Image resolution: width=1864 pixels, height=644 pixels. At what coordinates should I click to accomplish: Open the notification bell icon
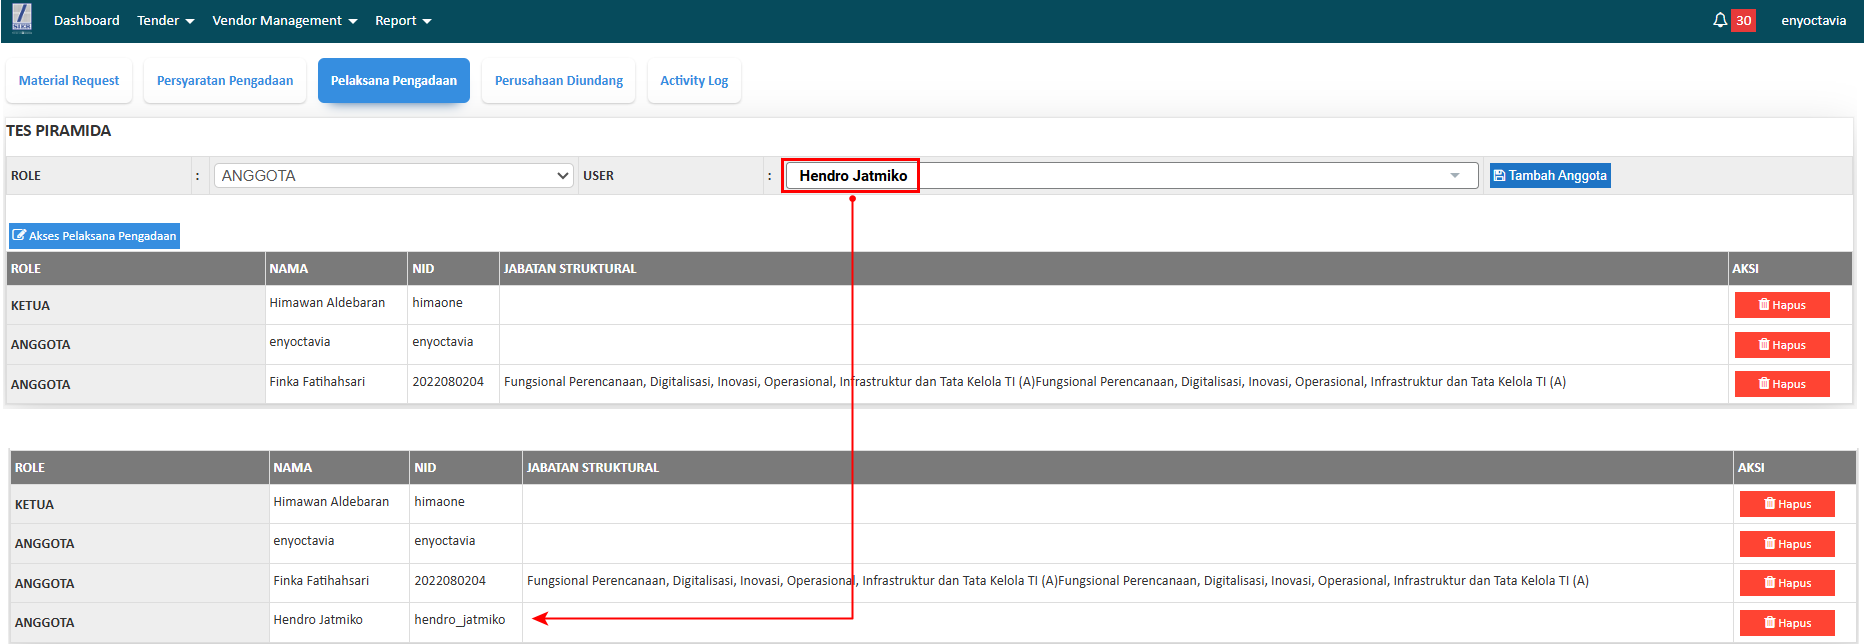1720,20
